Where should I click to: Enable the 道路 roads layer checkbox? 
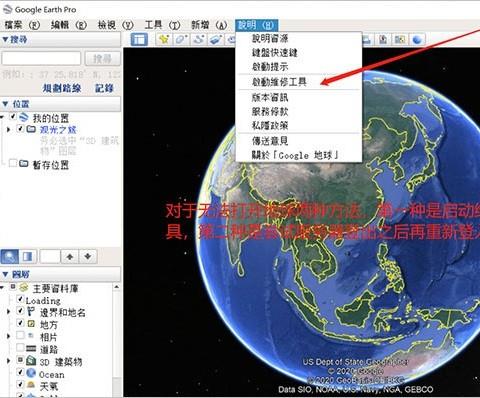(x=20, y=347)
